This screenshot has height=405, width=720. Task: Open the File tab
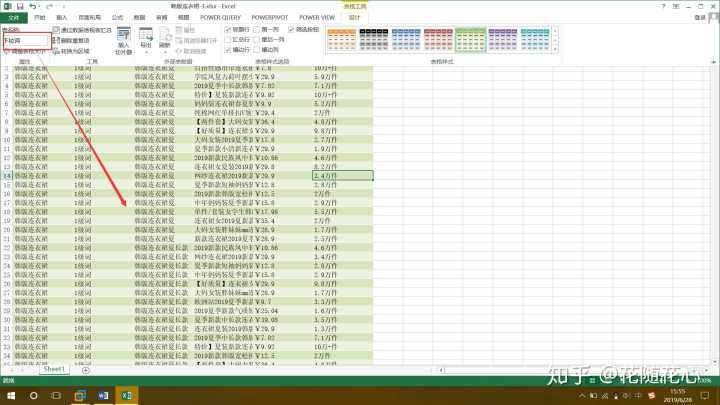pos(13,17)
